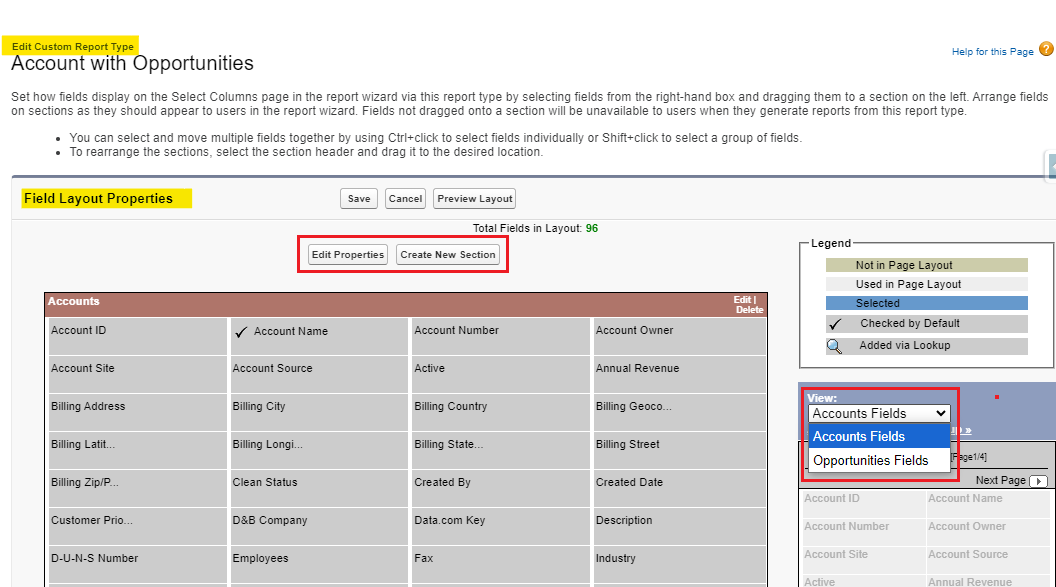Click the Not in Page Layout color swatch
The image size is (1056, 587).
926,265
